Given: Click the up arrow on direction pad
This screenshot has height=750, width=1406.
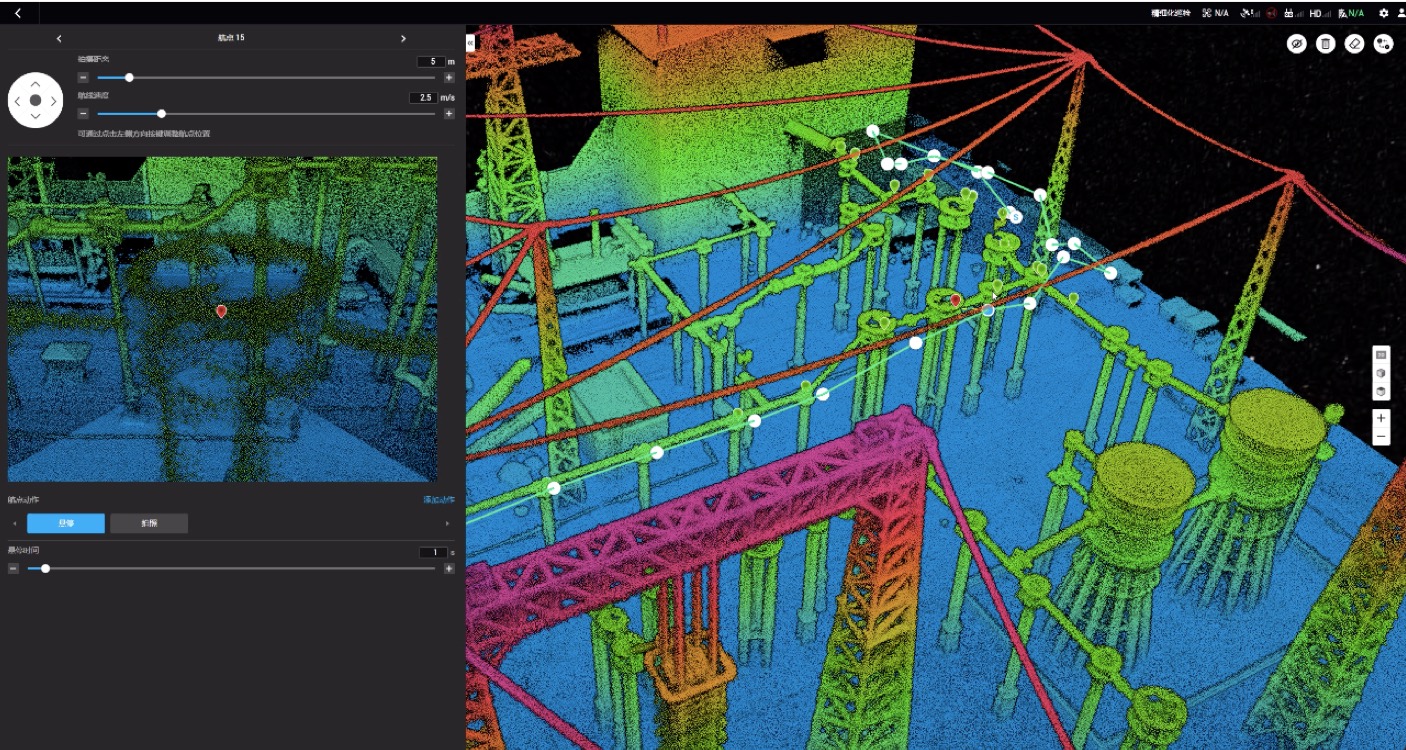Looking at the screenshot, I should [x=36, y=84].
